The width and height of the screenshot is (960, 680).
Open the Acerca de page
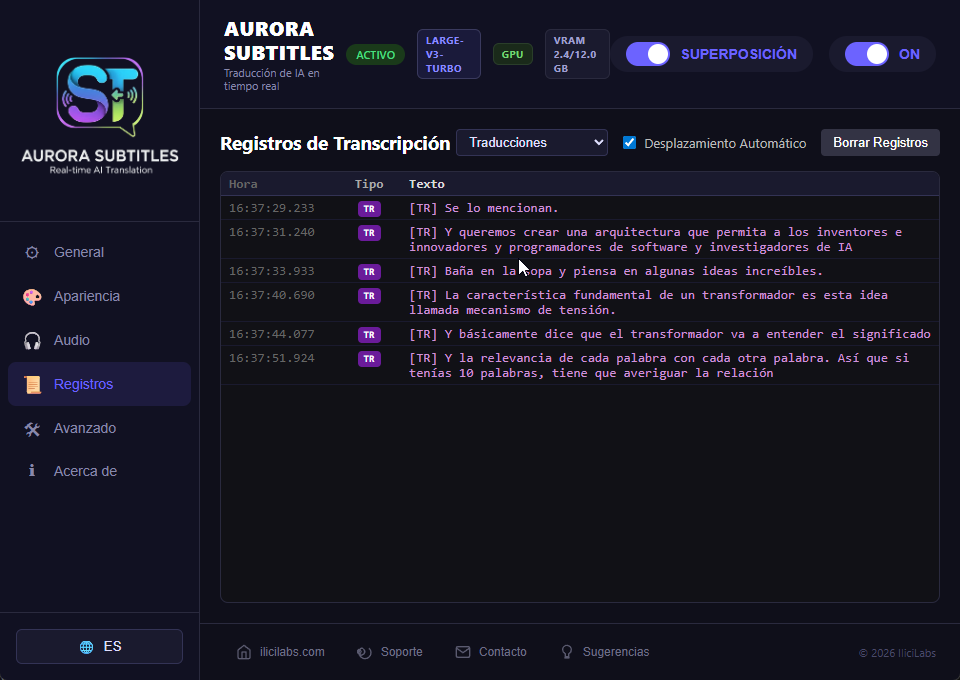click(x=99, y=471)
